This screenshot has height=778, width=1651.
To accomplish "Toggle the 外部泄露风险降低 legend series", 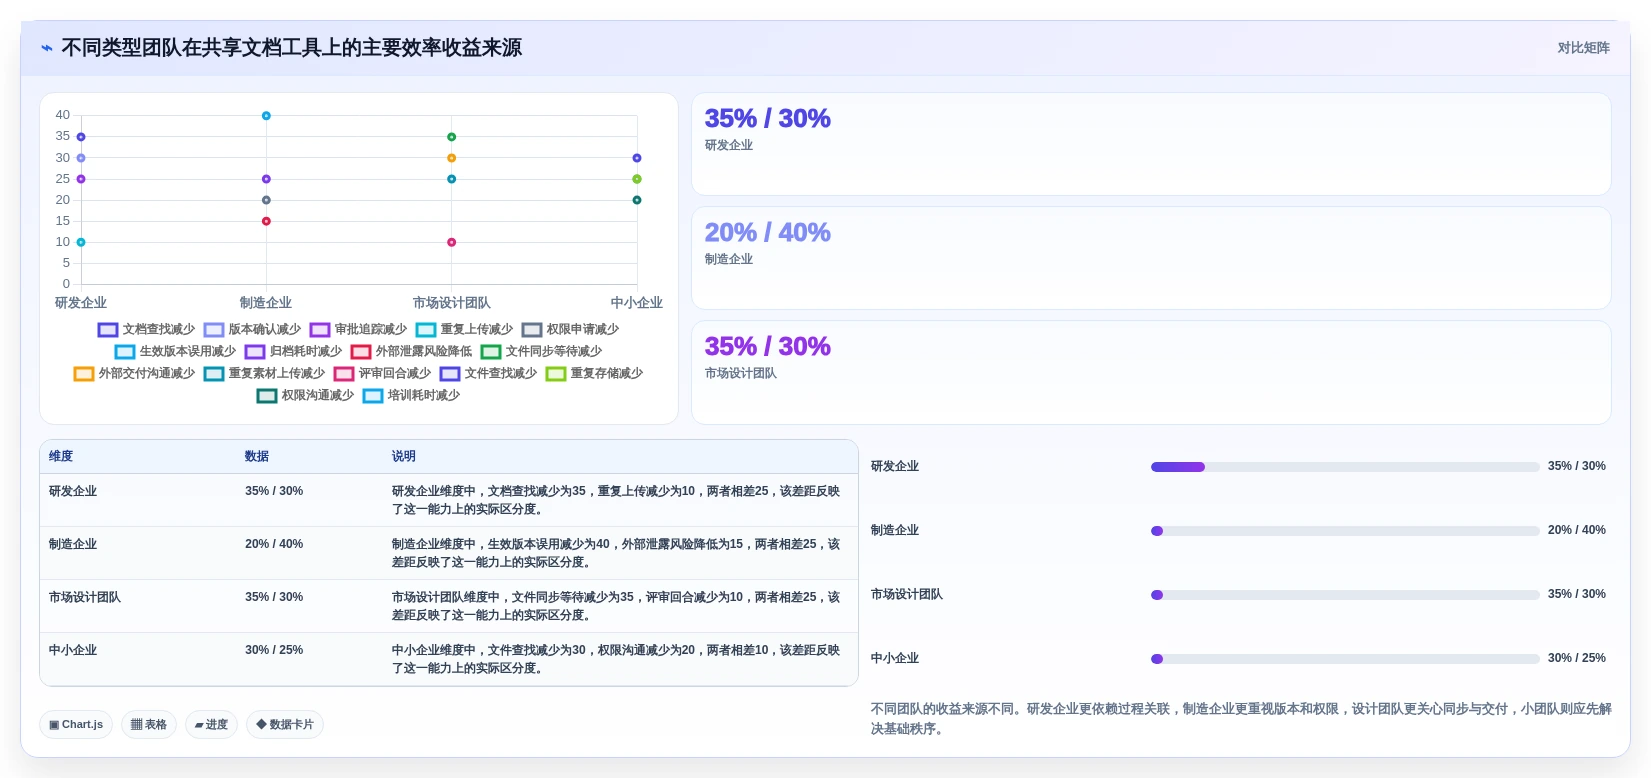I will [412, 351].
